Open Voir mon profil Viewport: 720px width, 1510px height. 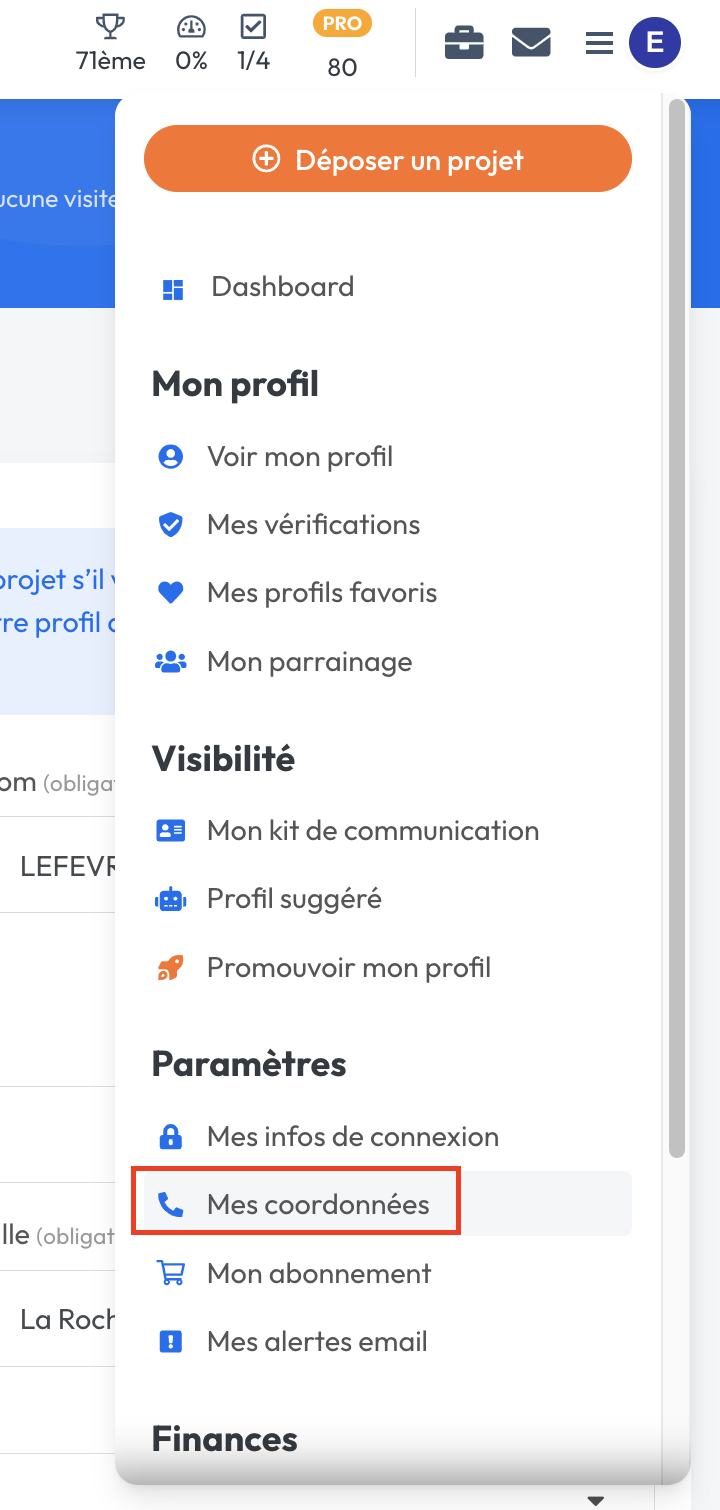pyautogui.click(x=299, y=457)
